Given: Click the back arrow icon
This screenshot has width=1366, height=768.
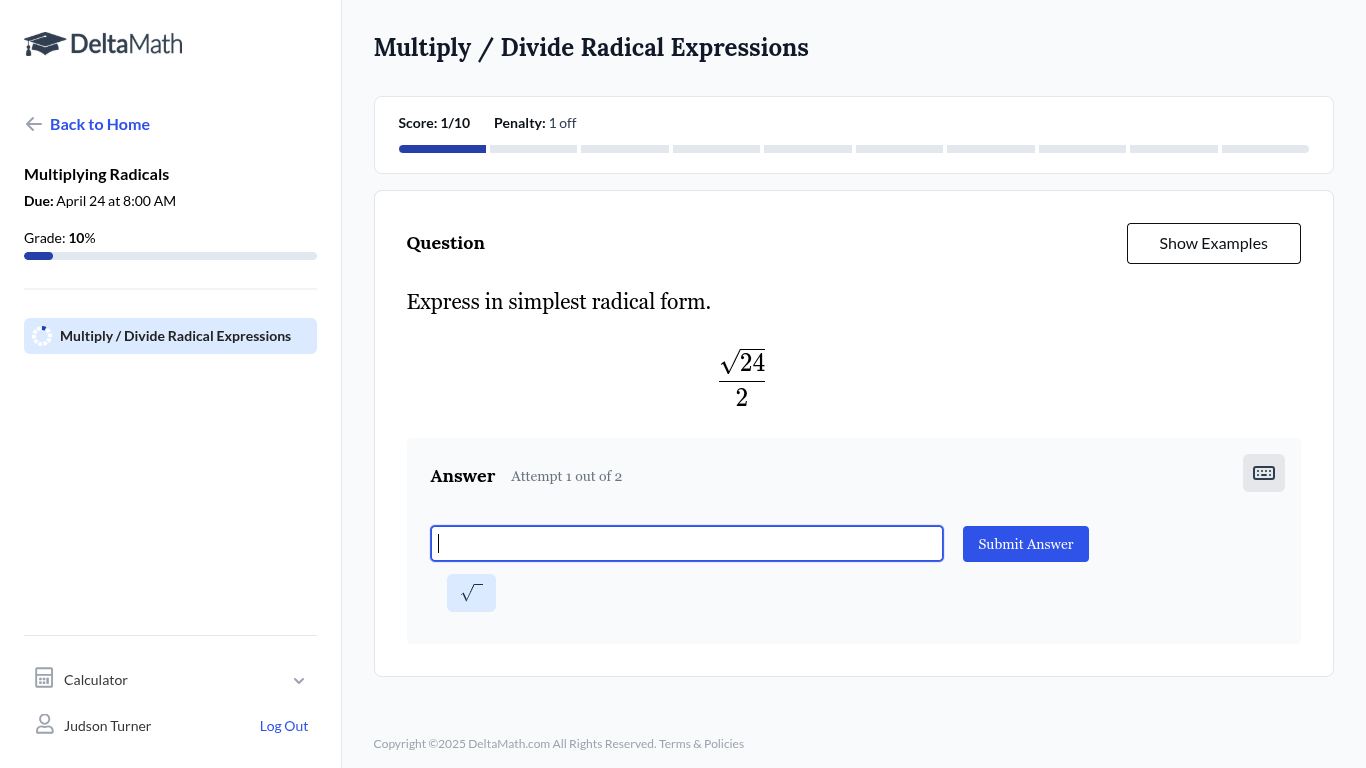Looking at the screenshot, I should click(33, 124).
